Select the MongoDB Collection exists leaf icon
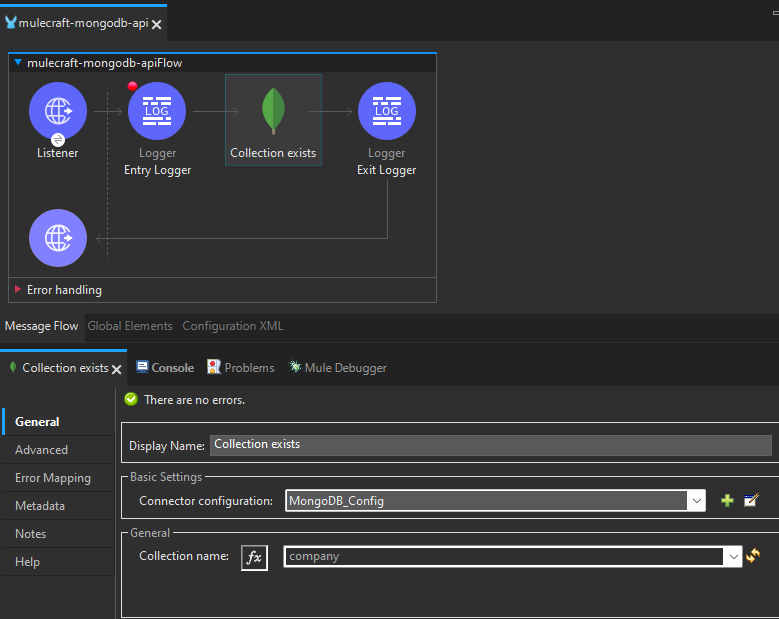The width and height of the screenshot is (779, 619). point(273,111)
